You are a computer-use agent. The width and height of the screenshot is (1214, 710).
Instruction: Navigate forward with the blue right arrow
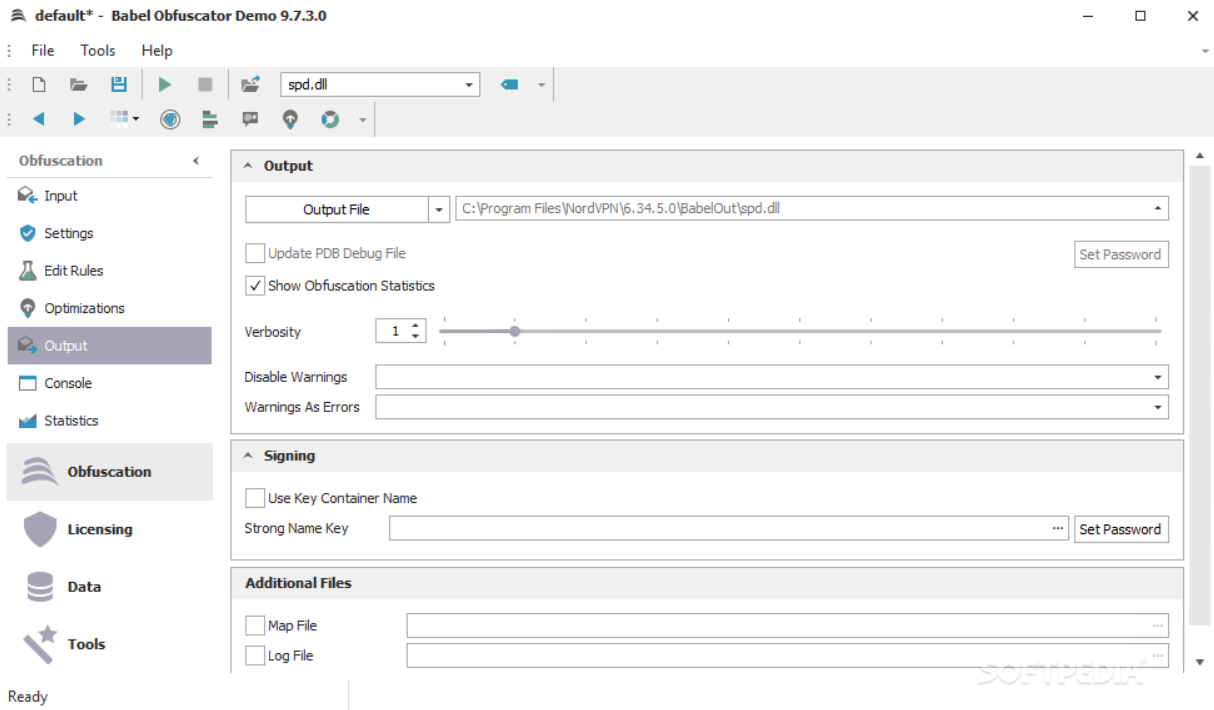[79, 119]
